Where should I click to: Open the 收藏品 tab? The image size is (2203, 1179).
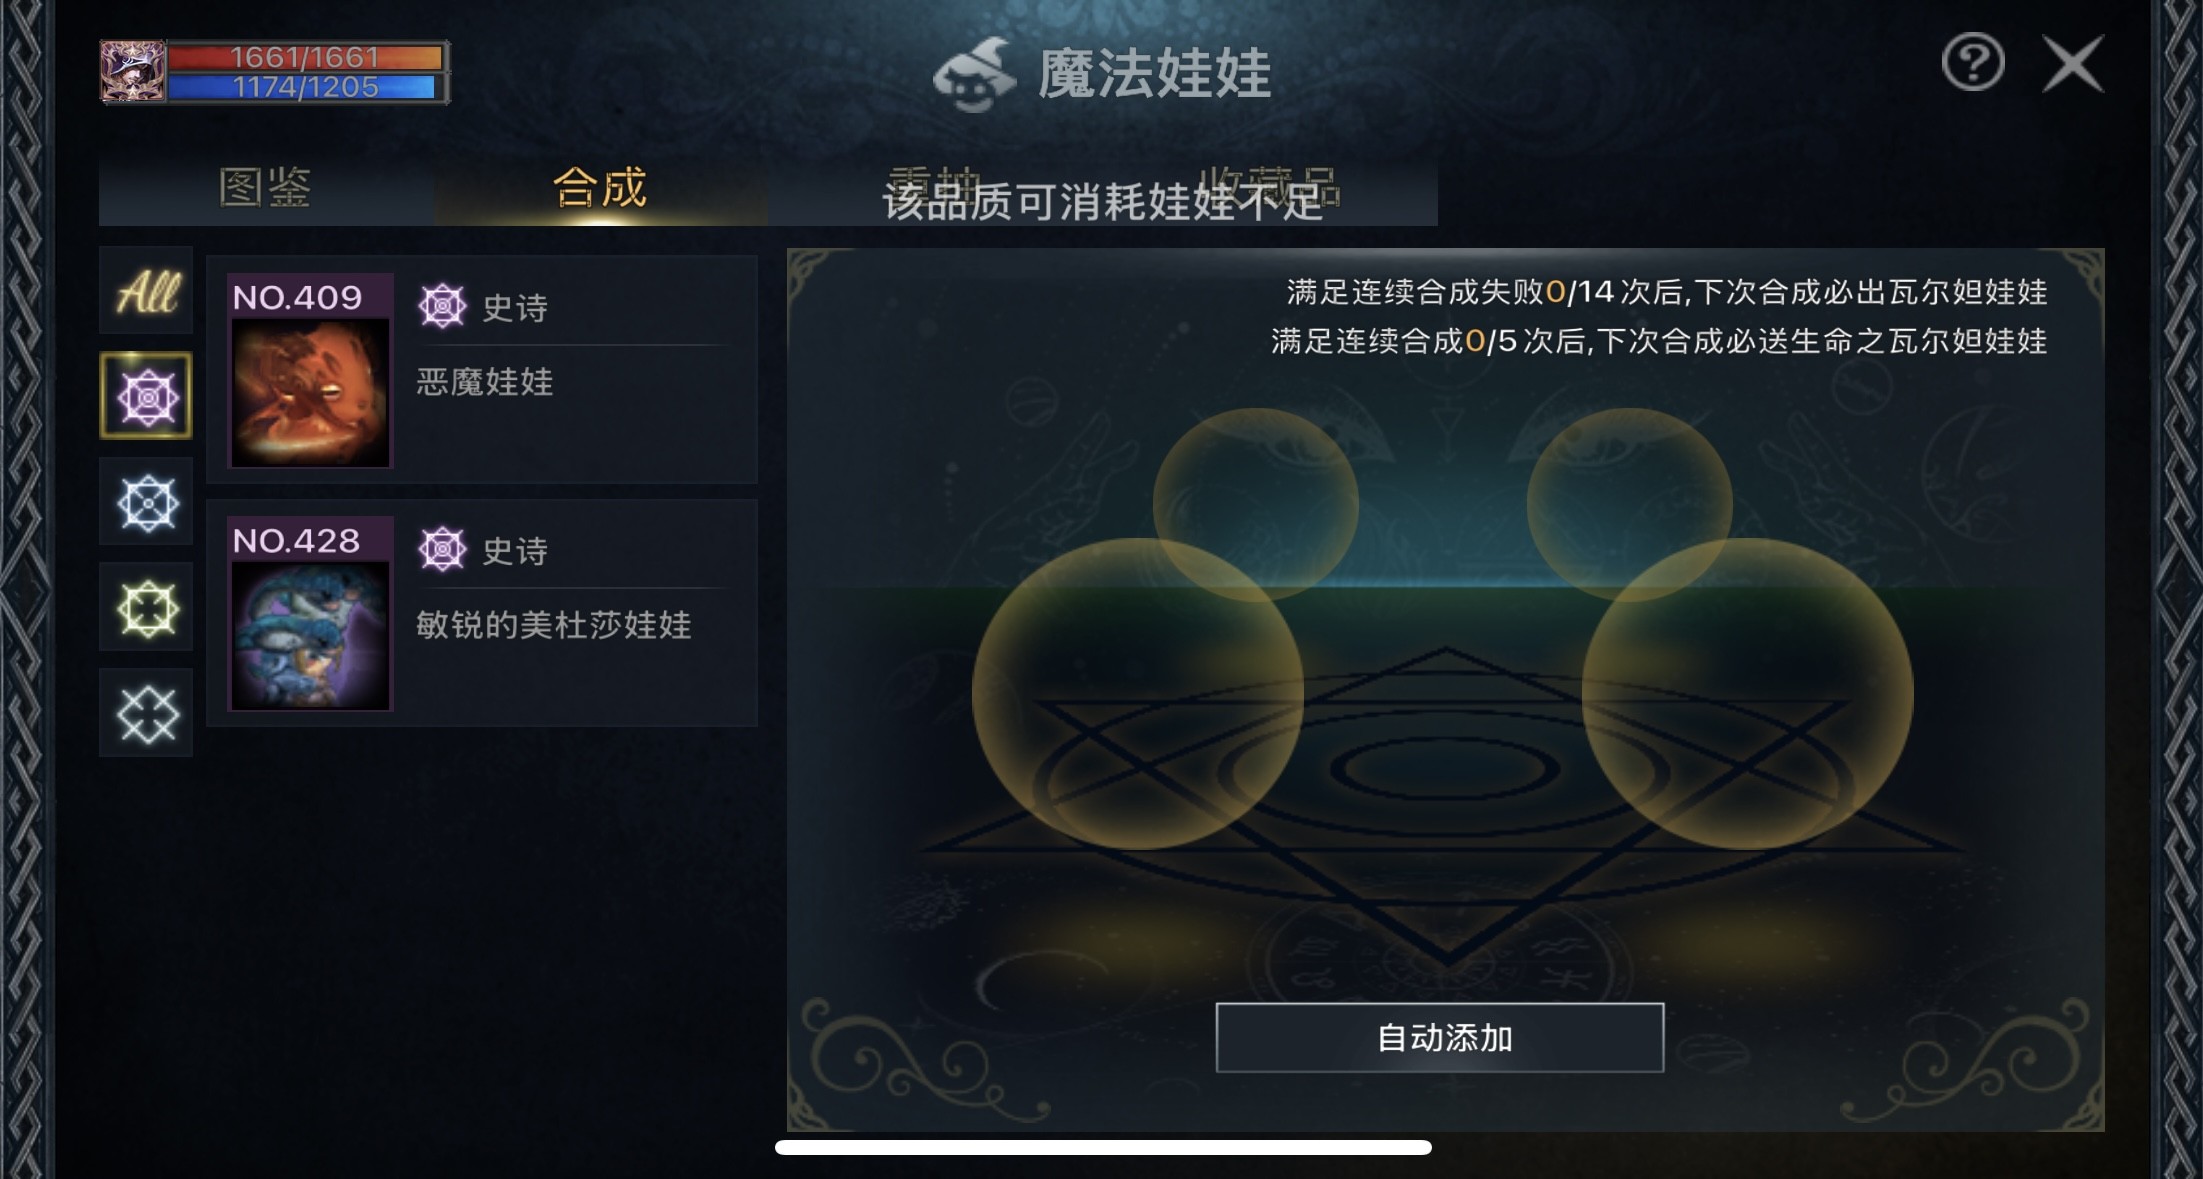1270,187
